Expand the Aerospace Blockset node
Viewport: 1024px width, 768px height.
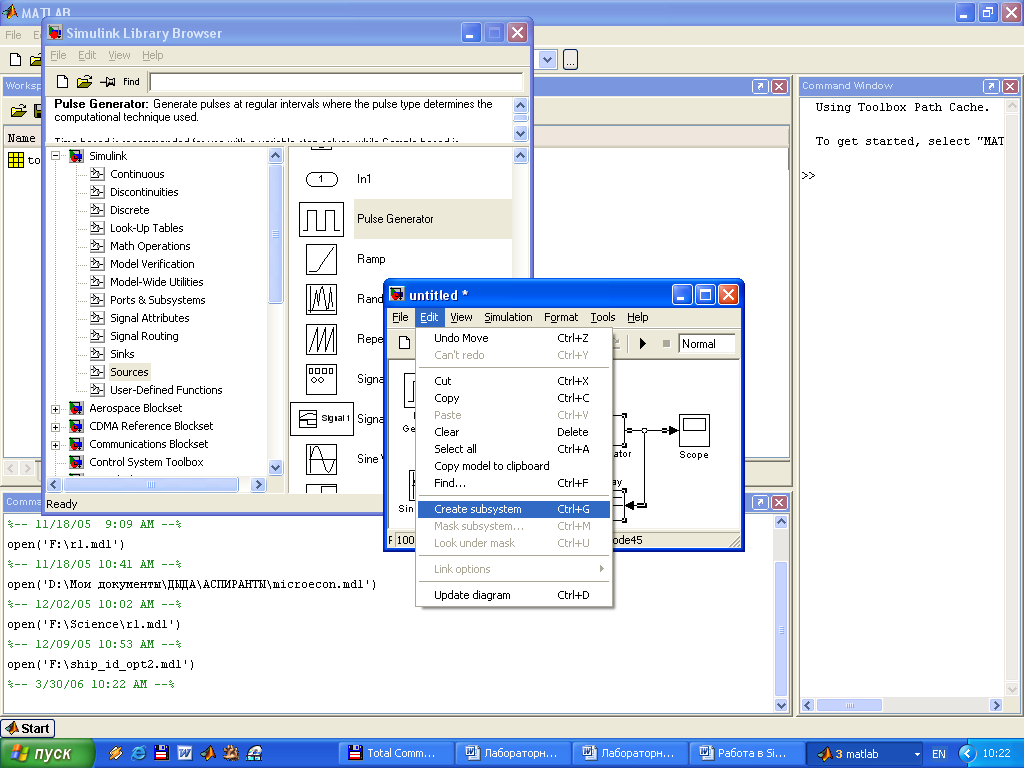[56, 409]
